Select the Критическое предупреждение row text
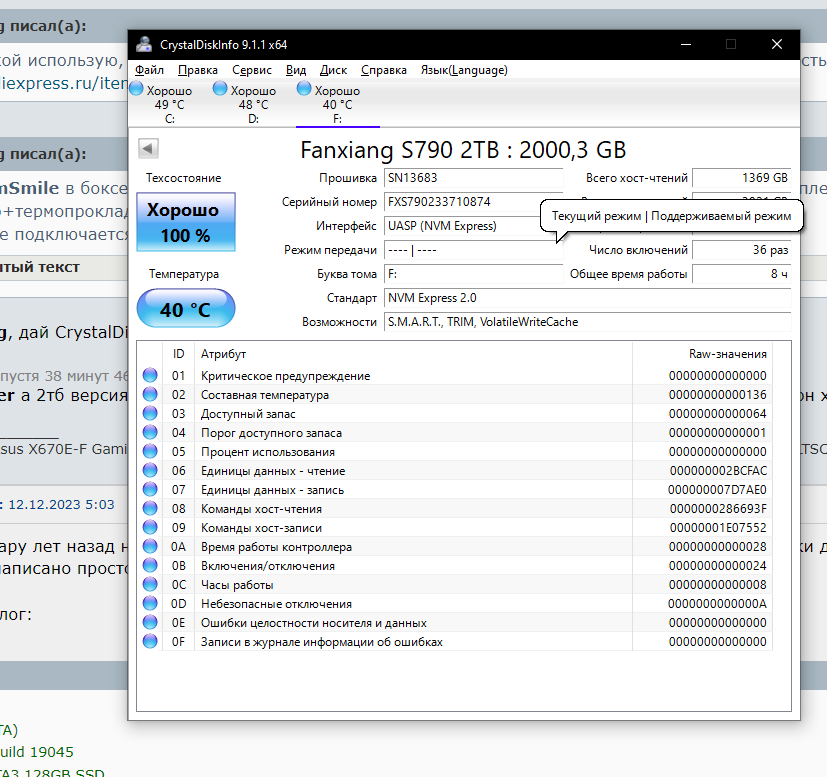The image size is (827, 777). coord(285,376)
